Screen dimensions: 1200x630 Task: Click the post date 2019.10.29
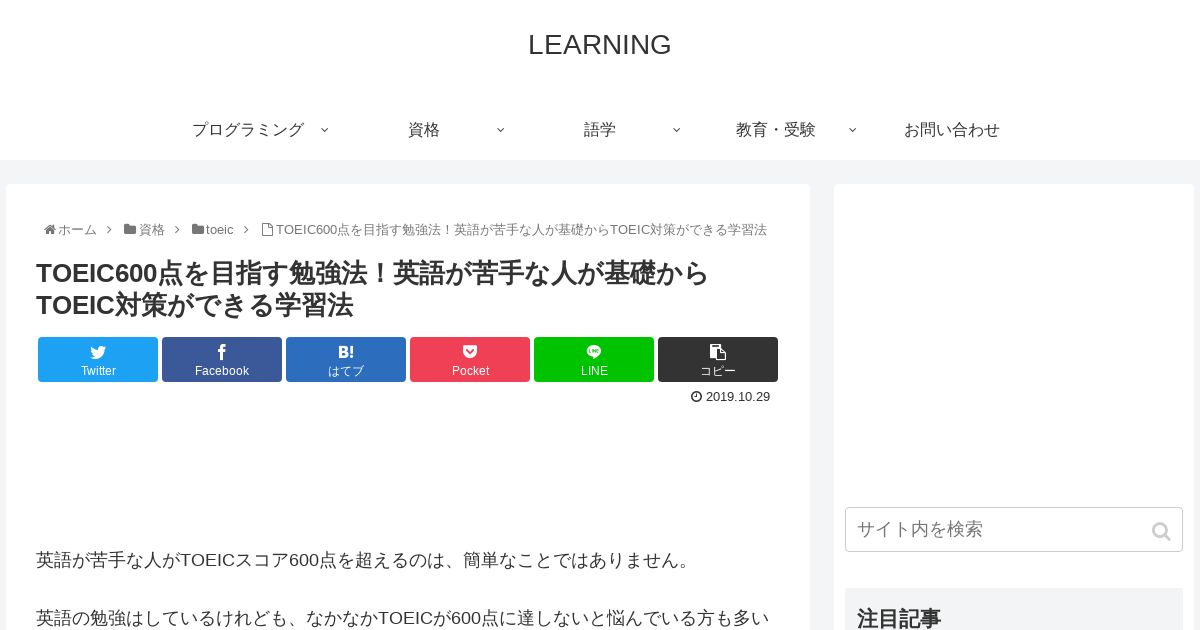pyautogui.click(x=738, y=397)
